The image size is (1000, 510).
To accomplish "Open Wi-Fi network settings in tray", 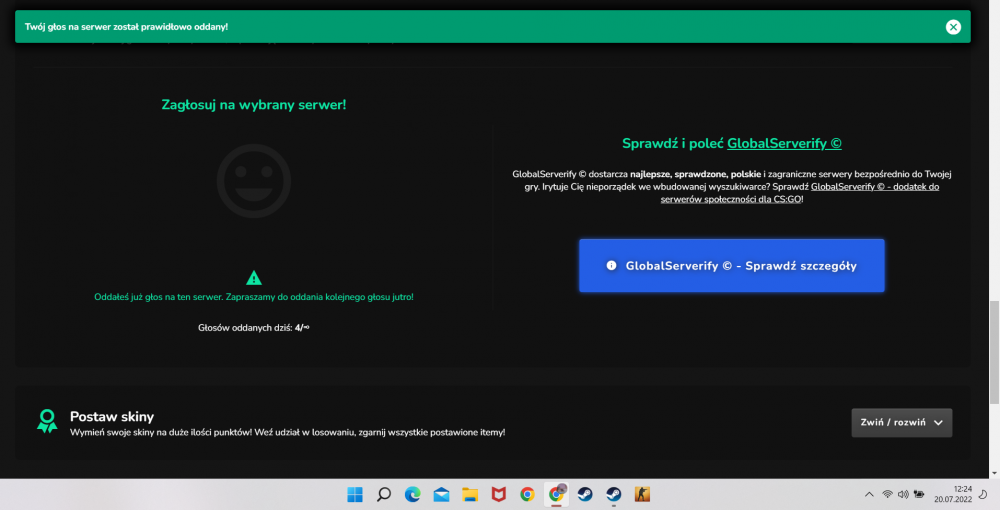I will click(x=887, y=494).
